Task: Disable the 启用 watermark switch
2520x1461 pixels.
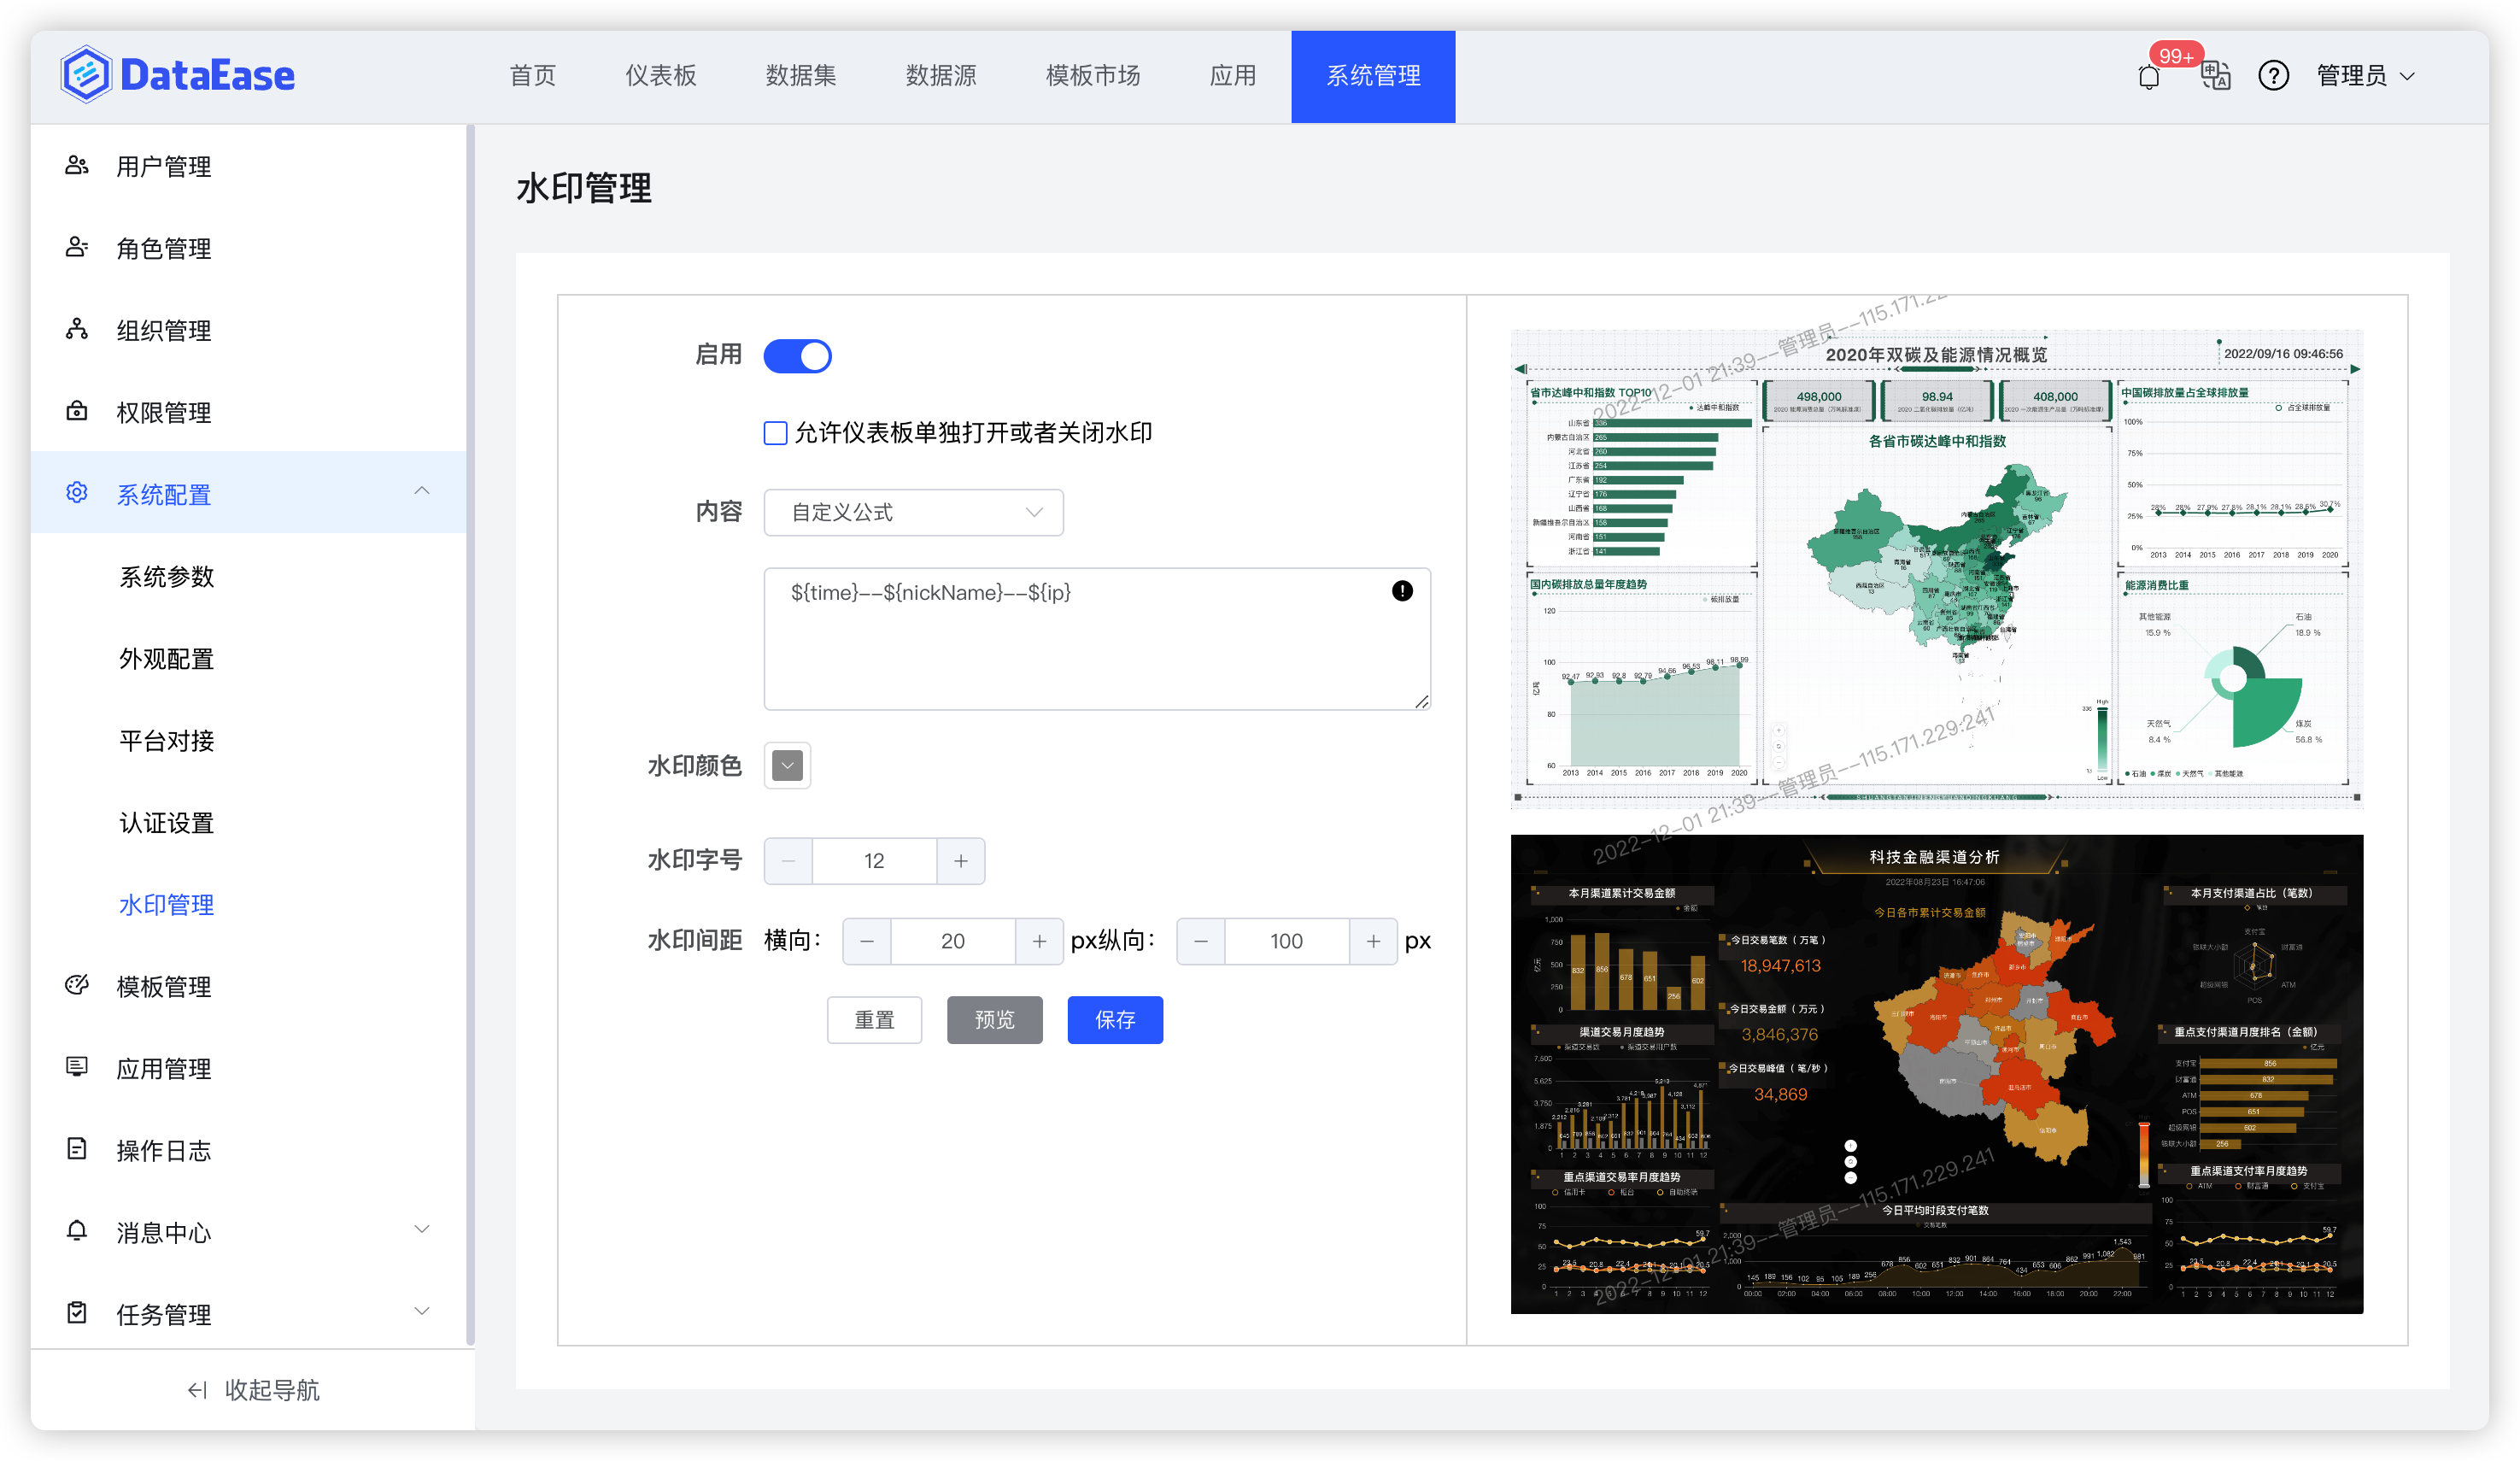Action: point(797,356)
